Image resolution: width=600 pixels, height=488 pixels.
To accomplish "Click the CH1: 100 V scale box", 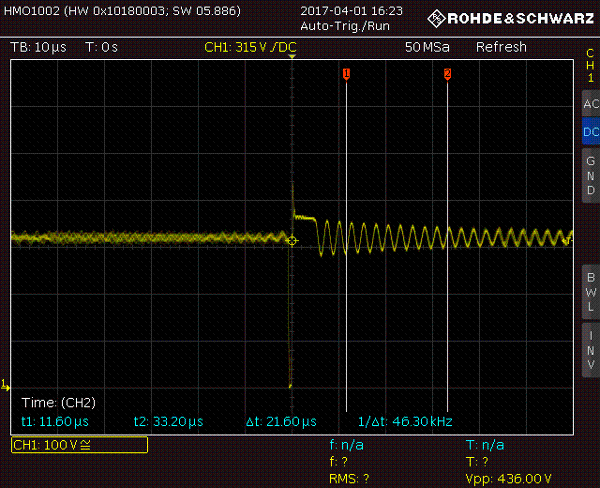I will tap(79, 445).
